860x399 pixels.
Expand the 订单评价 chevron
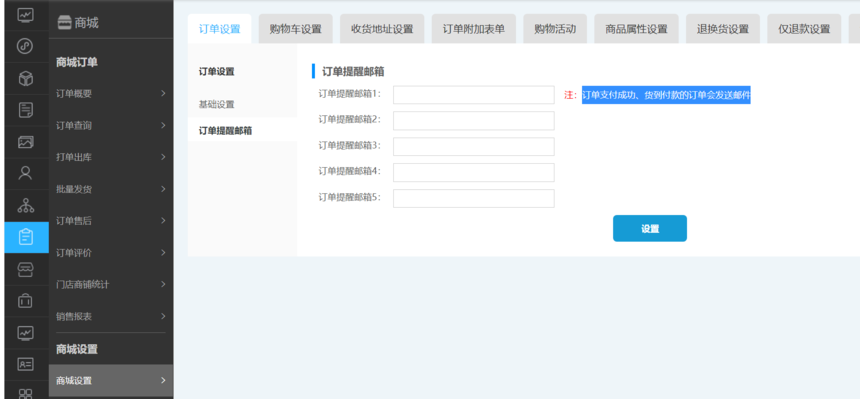tap(163, 252)
